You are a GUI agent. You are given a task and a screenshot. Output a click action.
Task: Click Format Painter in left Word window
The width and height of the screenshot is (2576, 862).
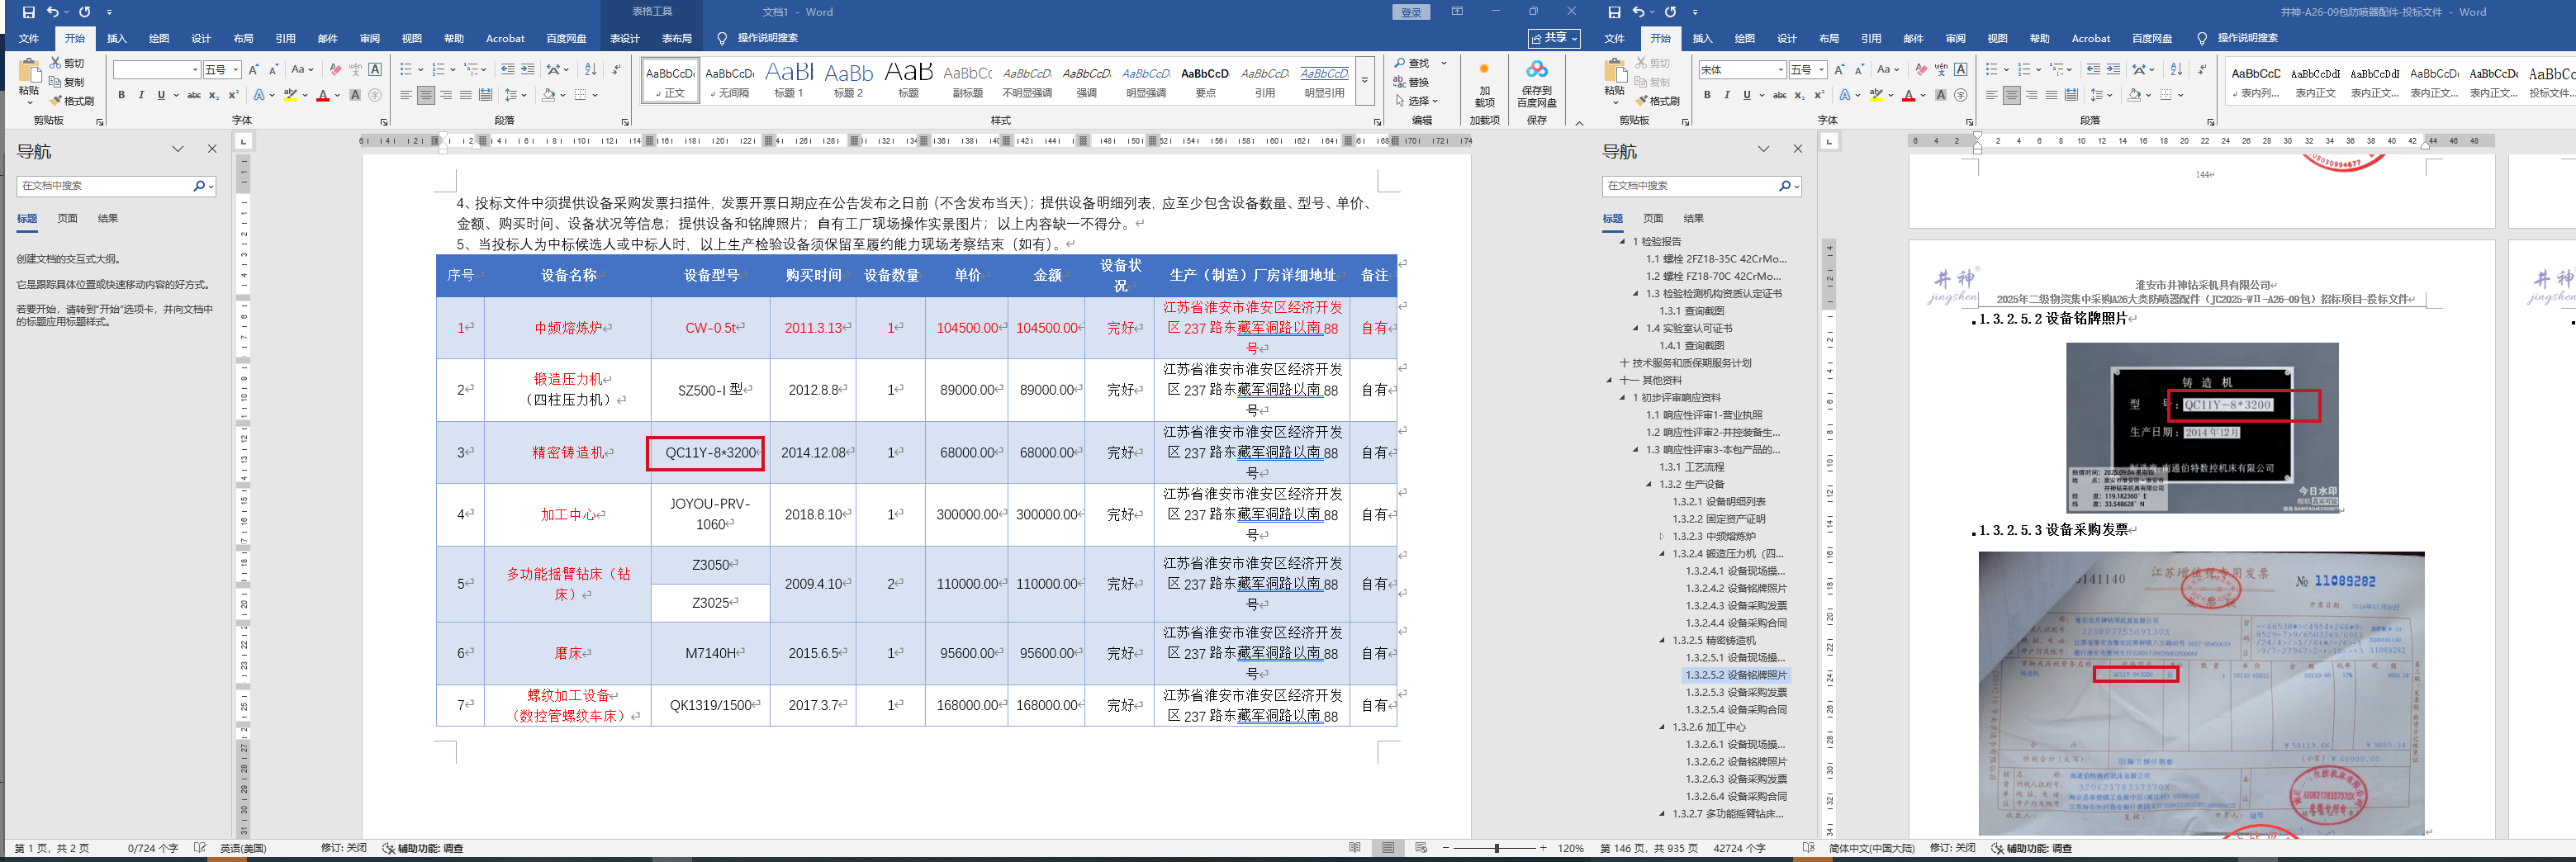pos(72,101)
